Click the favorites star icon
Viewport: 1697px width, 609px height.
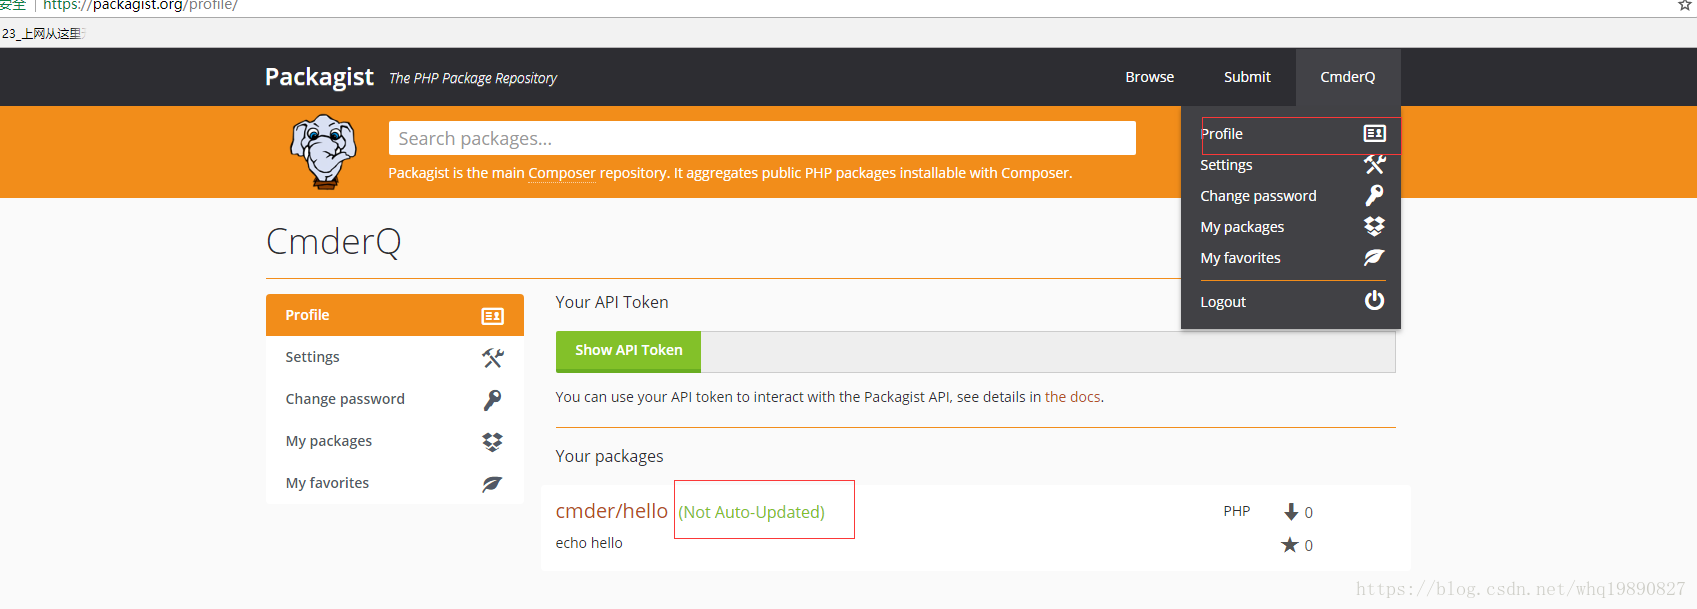pyautogui.click(x=1290, y=545)
